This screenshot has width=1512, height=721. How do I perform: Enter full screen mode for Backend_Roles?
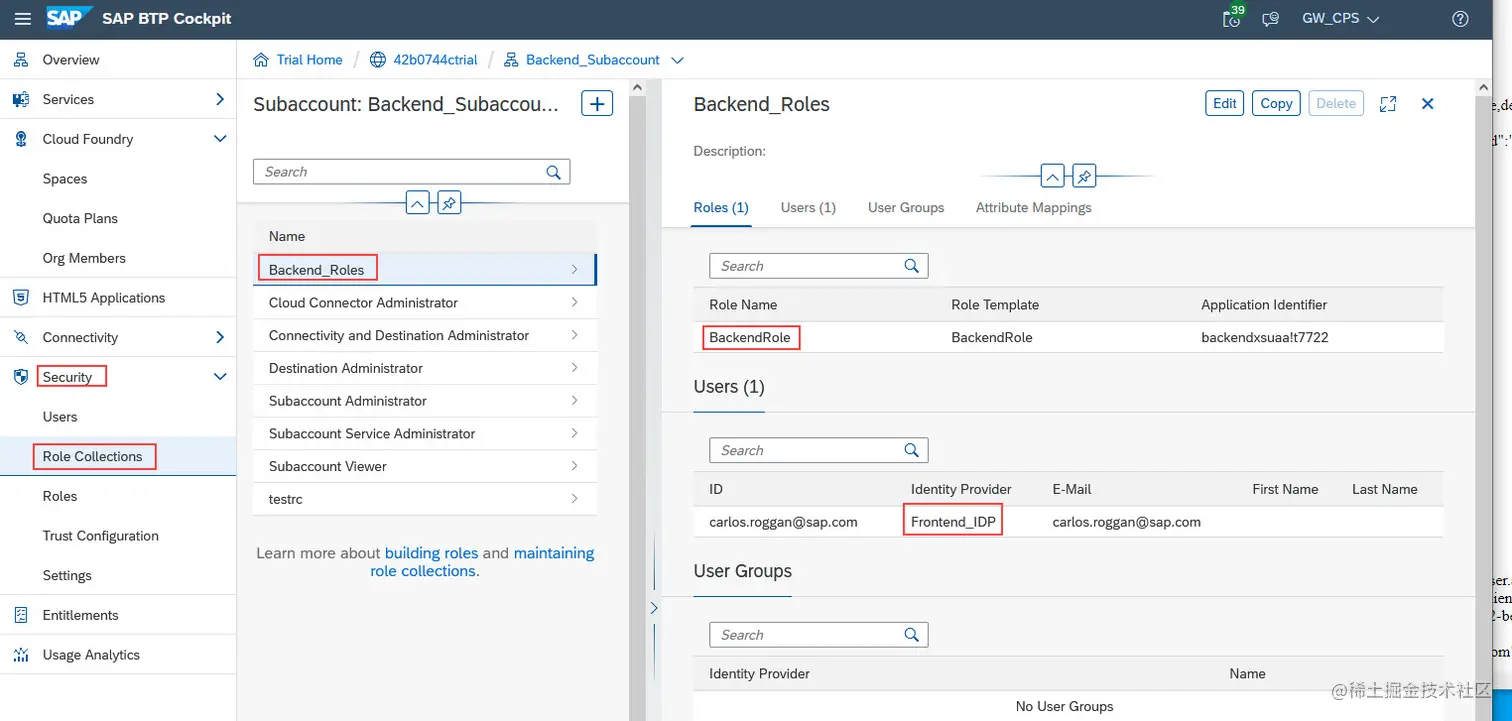tap(1387, 104)
